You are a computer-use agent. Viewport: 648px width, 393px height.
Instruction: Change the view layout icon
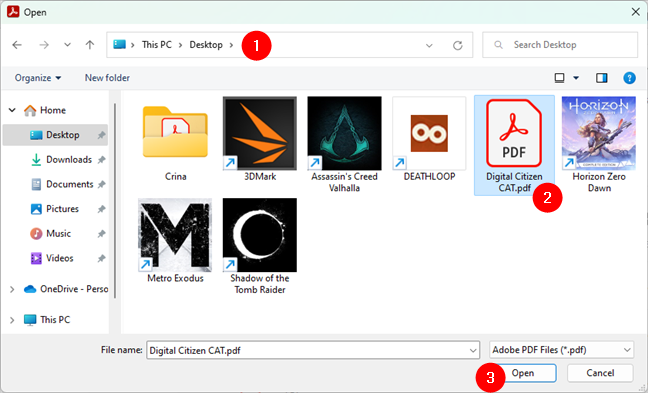[x=559, y=78]
